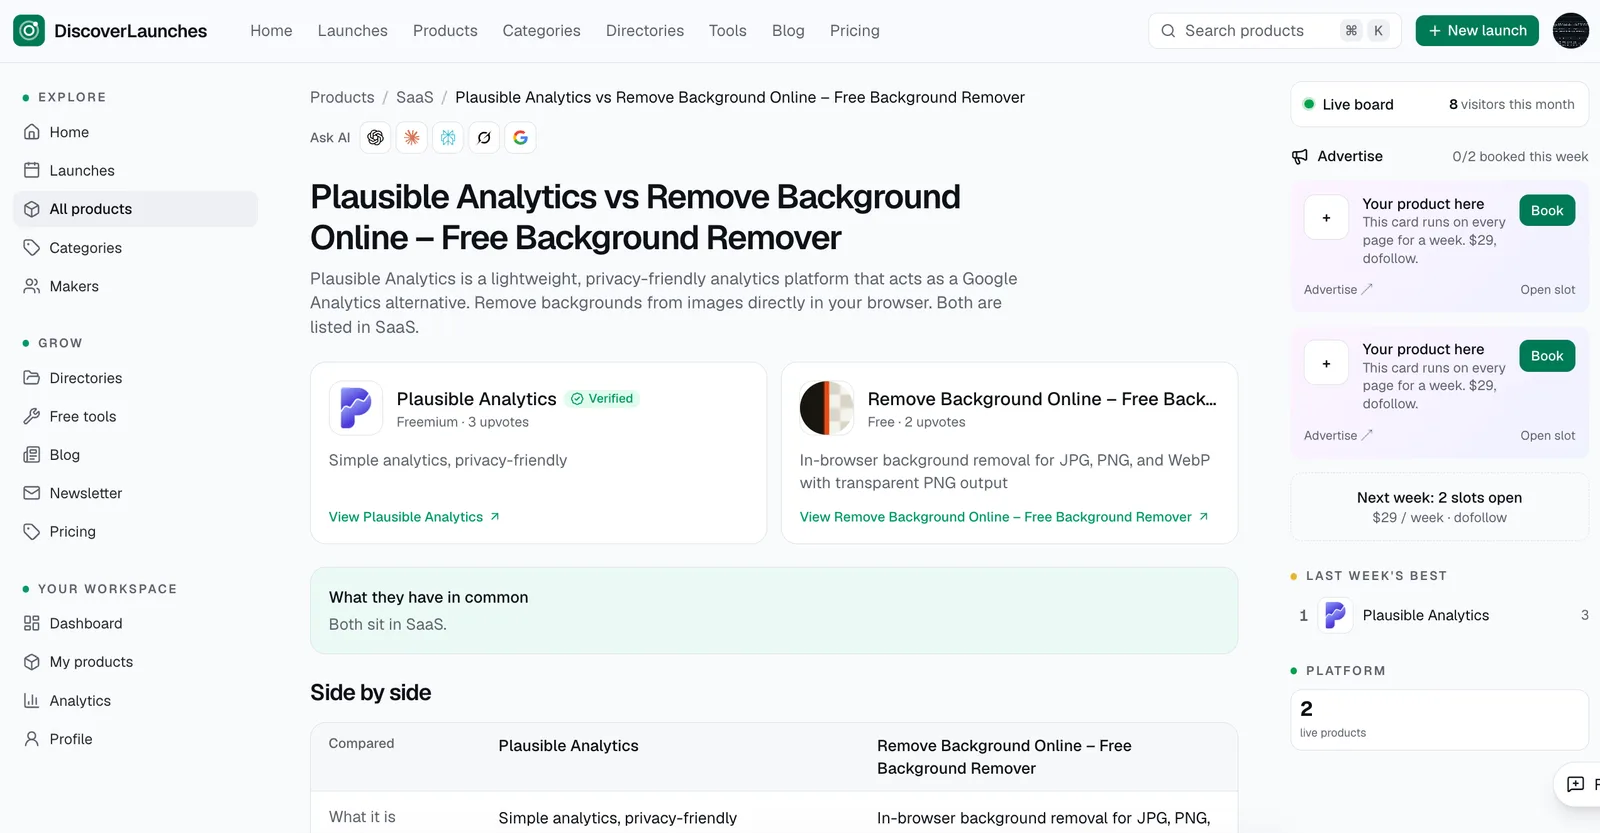Click the Launches calendar icon in sidebar

[x=32, y=171]
